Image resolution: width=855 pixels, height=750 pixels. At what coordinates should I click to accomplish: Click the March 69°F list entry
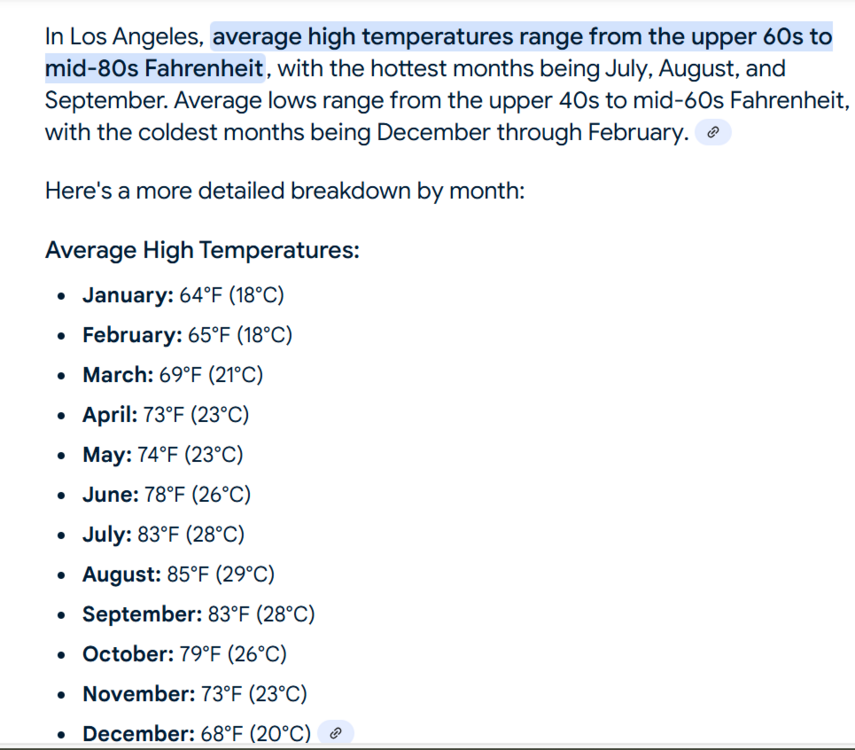click(172, 375)
